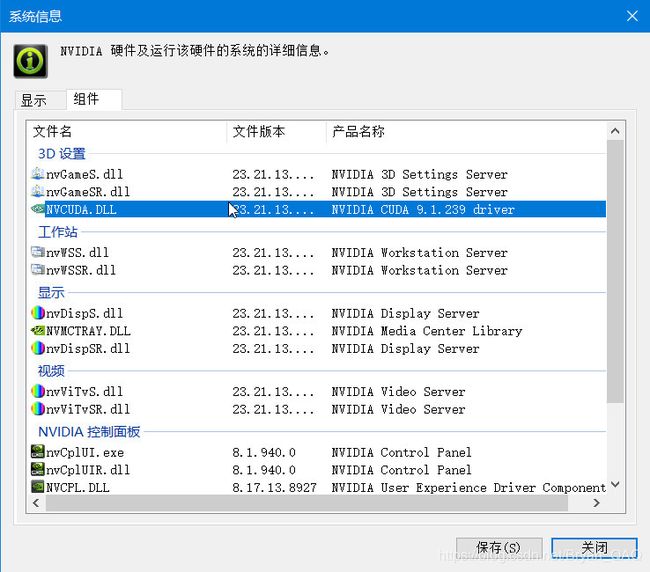Click the nvWSSR.dll workstation icon

(38, 270)
